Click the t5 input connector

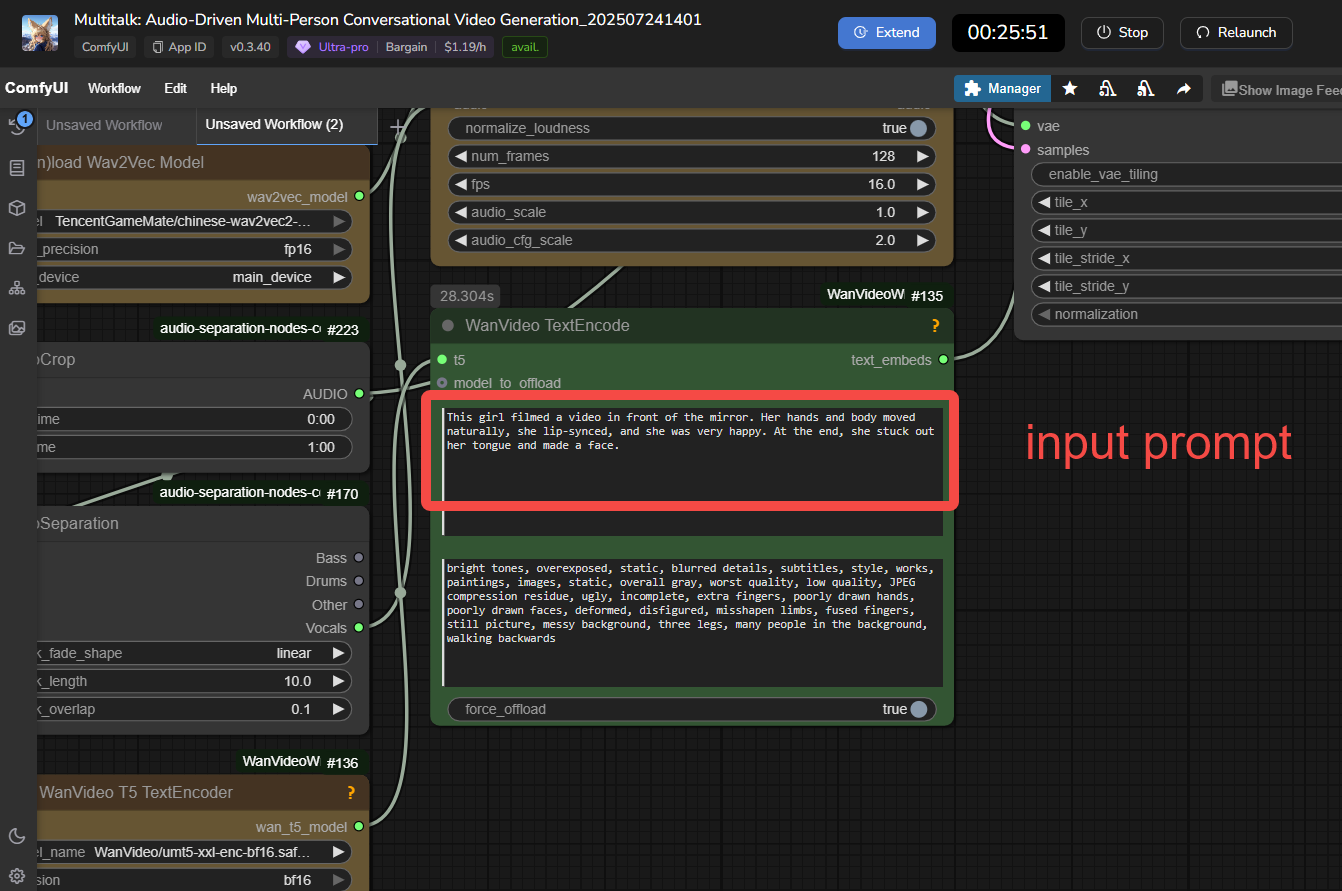tap(442, 360)
